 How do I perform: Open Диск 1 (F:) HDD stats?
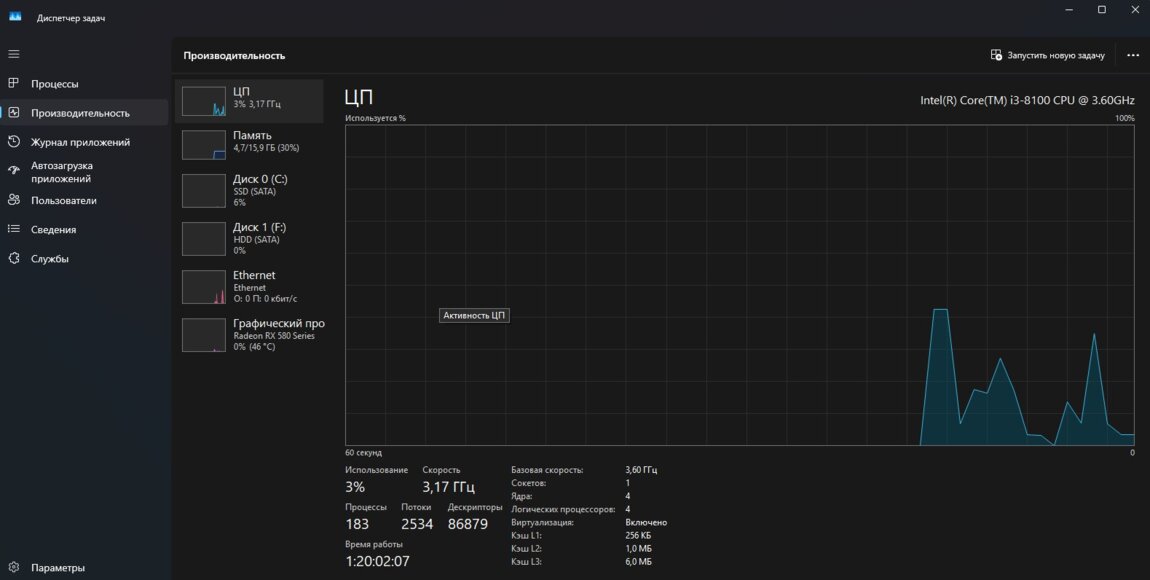tap(249, 238)
